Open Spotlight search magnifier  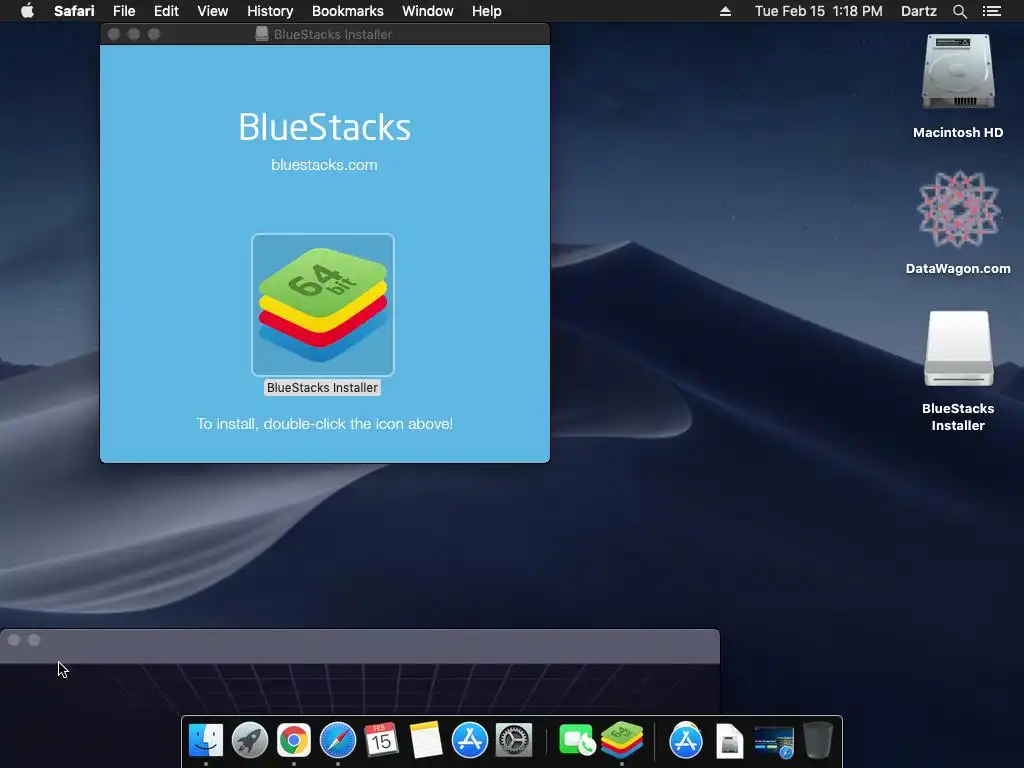[959, 11]
